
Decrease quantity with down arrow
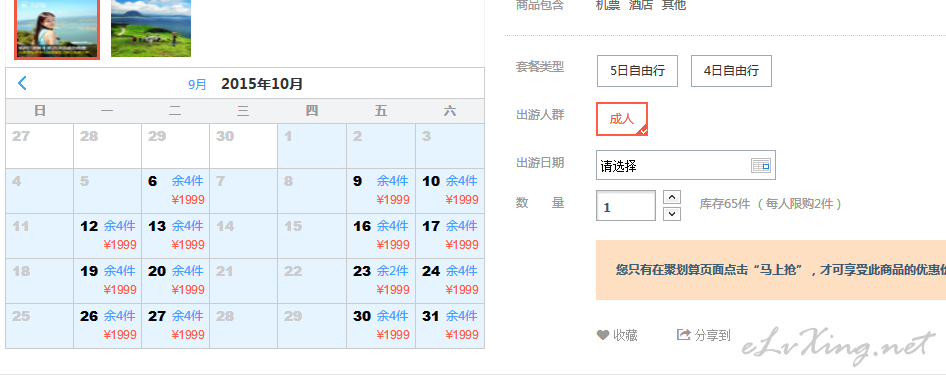672,214
